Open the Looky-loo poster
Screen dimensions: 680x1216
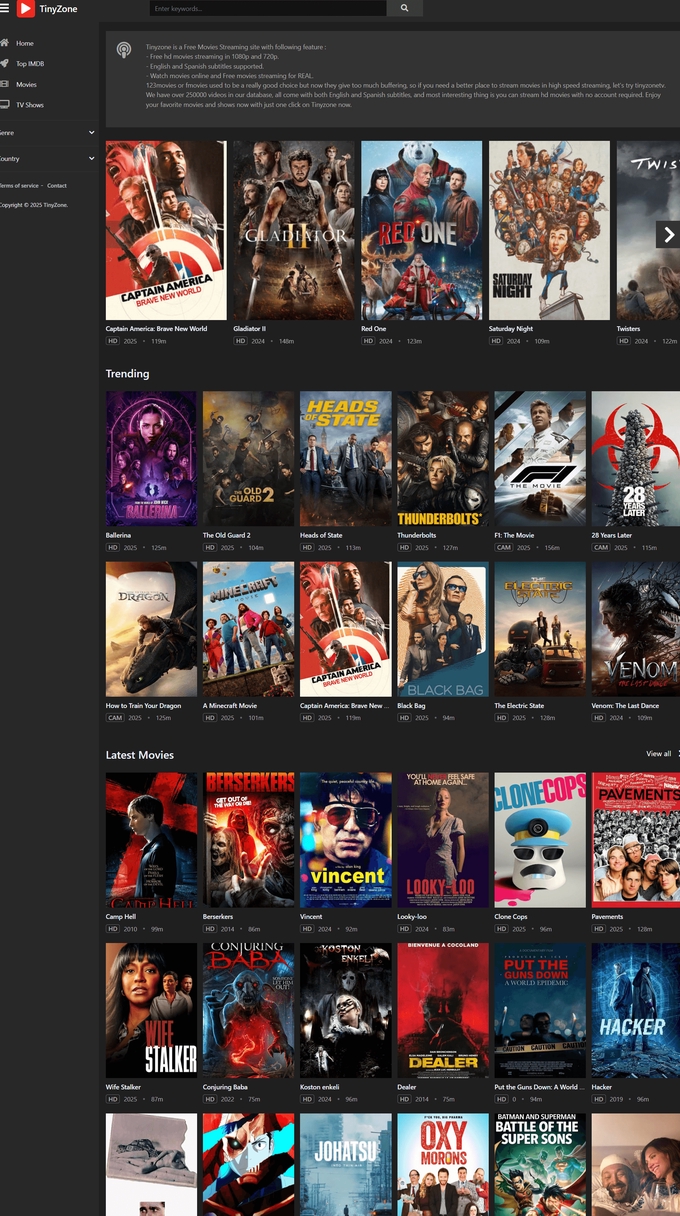pyautogui.click(x=442, y=840)
